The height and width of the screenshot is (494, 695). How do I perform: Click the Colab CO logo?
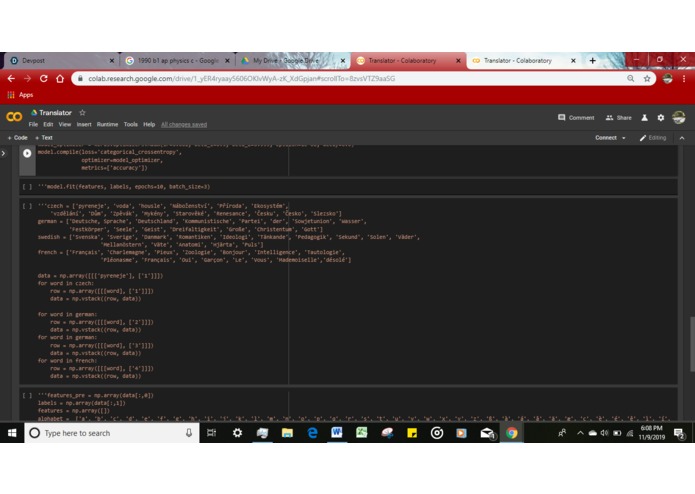[x=14, y=117]
